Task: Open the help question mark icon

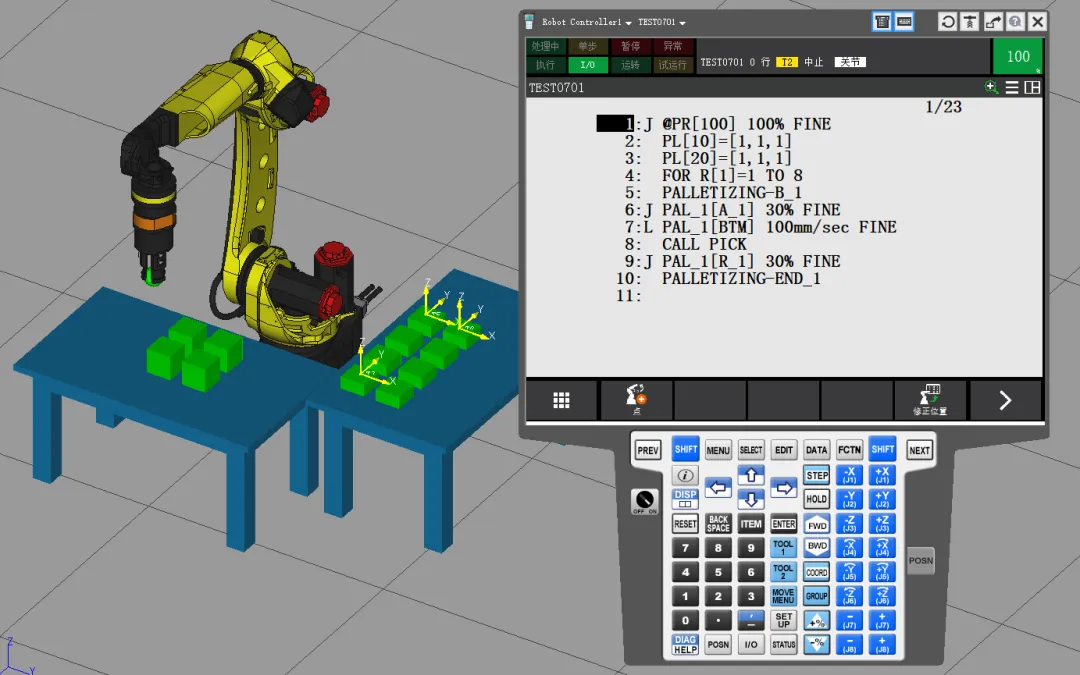Action: (1015, 22)
